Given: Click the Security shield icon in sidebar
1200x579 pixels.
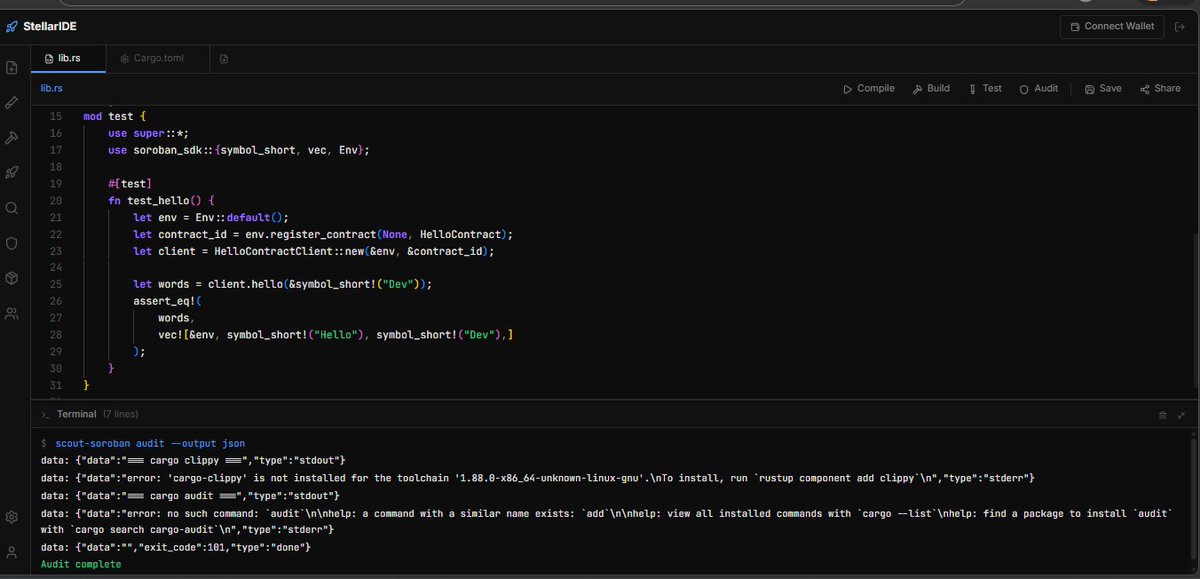Looking at the screenshot, I should (13, 242).
